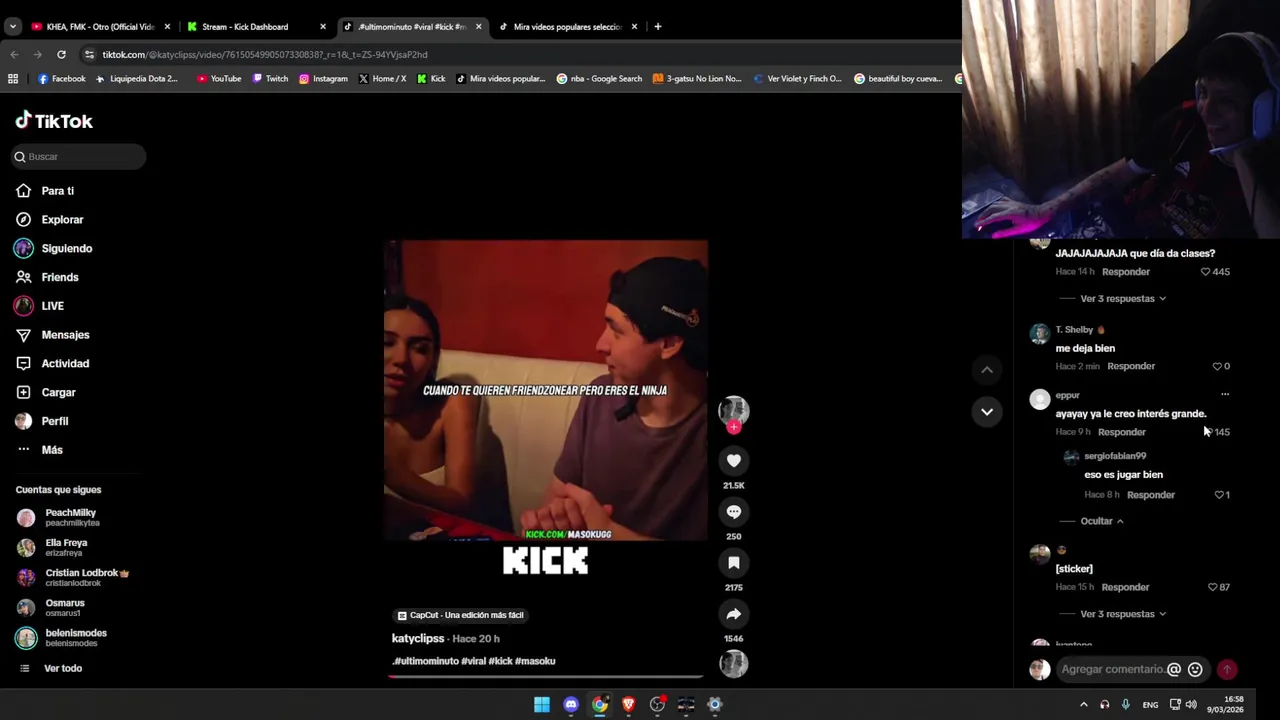Viewport: 1280px width, 720px height.
Task: Click the CapCut edición más fácil link
Action: point(461,615)
